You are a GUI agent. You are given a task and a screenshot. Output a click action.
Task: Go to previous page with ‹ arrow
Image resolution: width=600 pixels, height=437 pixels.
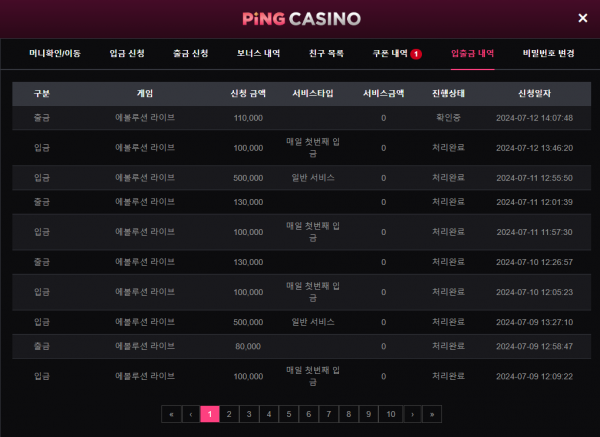tap(191, 414)
